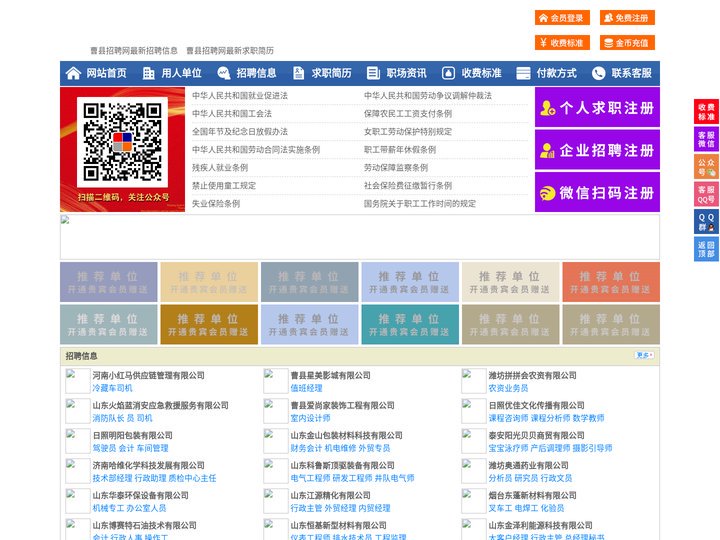Select the 职场资讯 menu item
Screen dimensions: 720x540
coord(406,73)
